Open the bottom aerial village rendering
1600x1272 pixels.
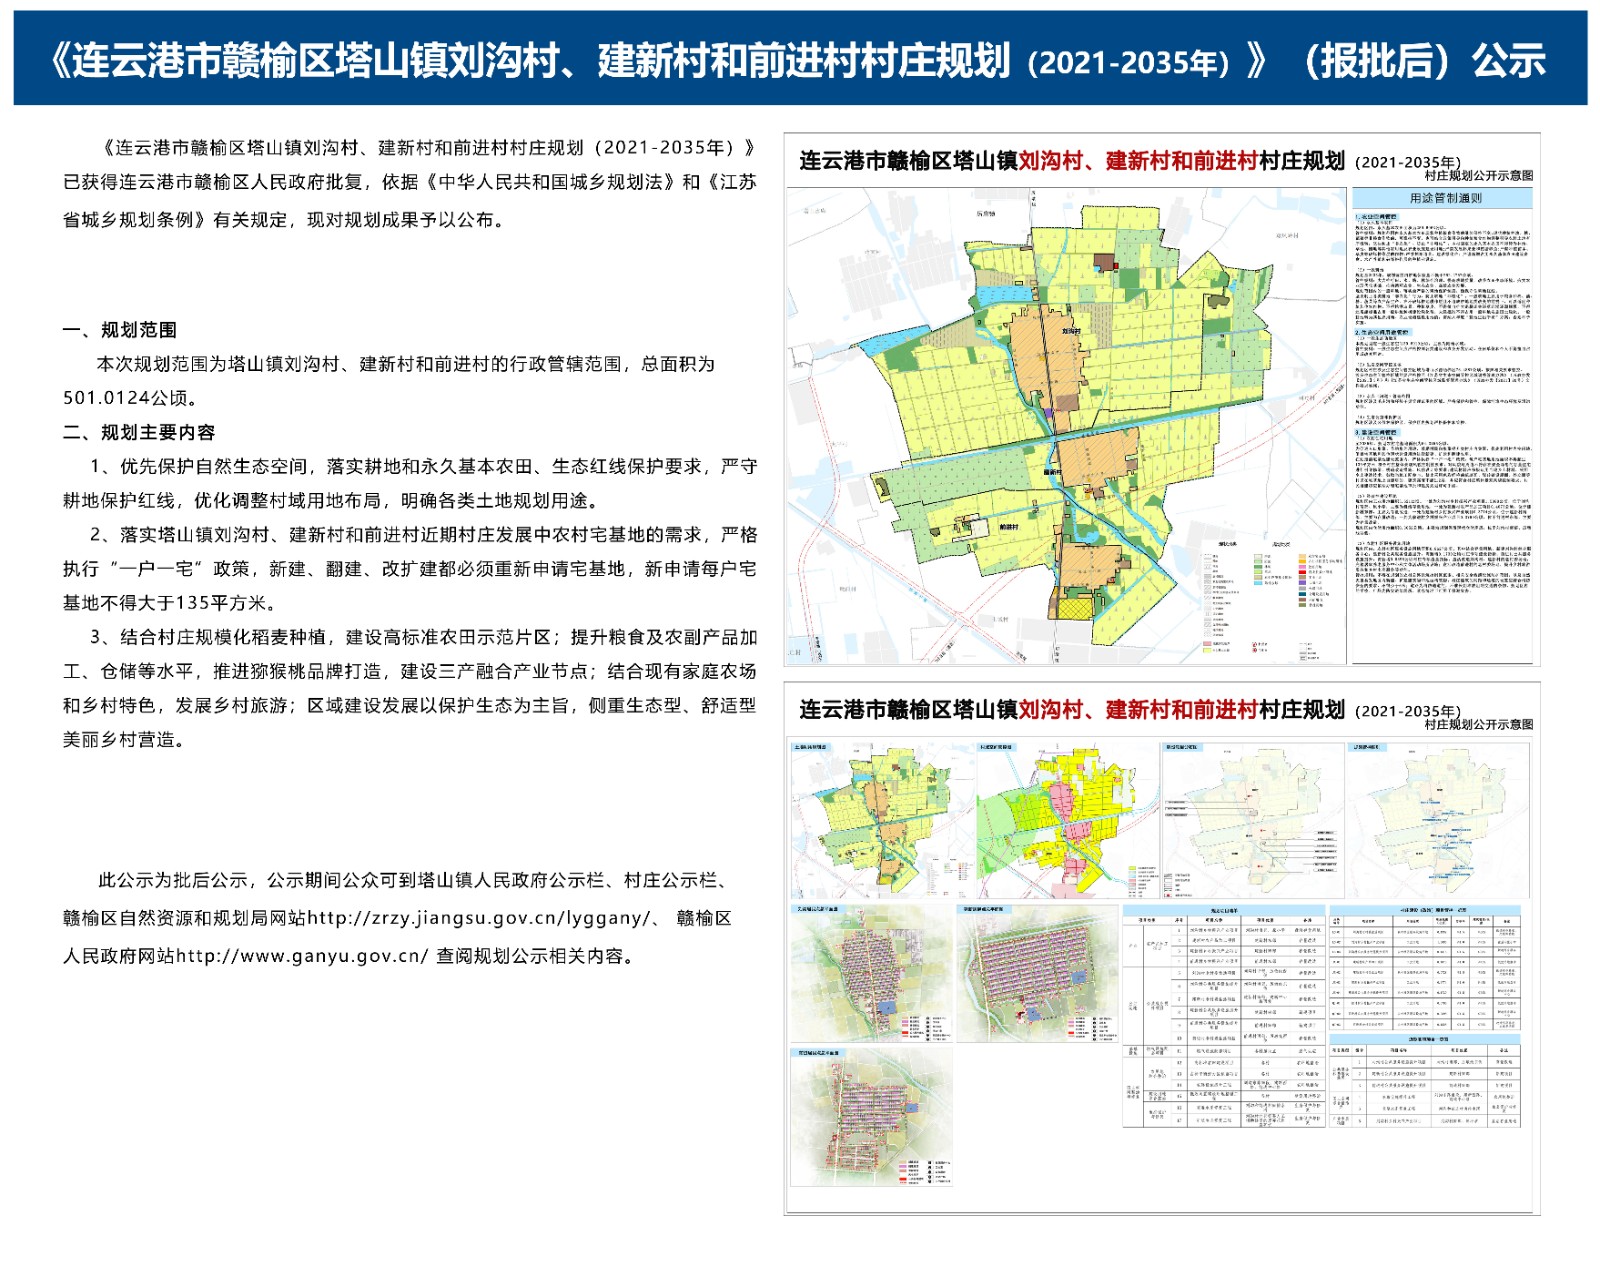(x=871, y=1117)
